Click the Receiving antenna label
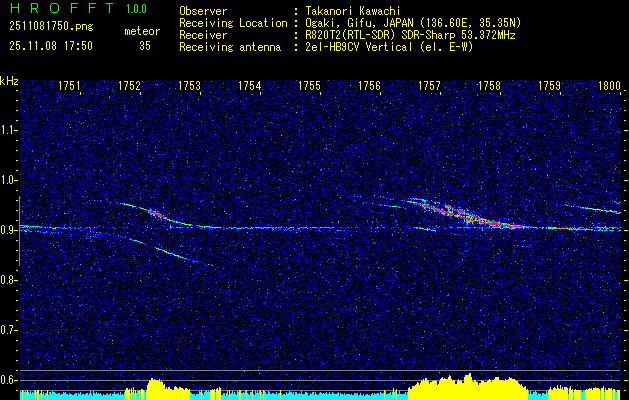 click(x=230, y=47)
